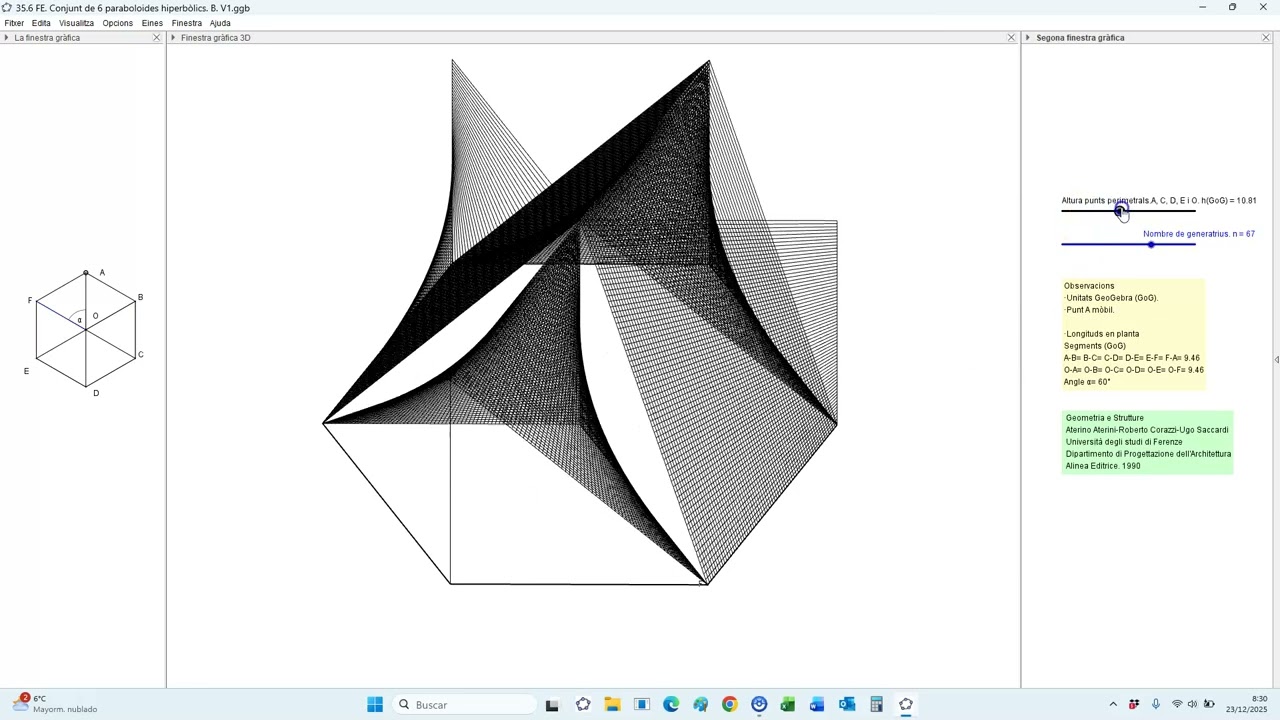Click movable point A on the hexagon
Screen dimensions: 1280x720
[86, 273]
